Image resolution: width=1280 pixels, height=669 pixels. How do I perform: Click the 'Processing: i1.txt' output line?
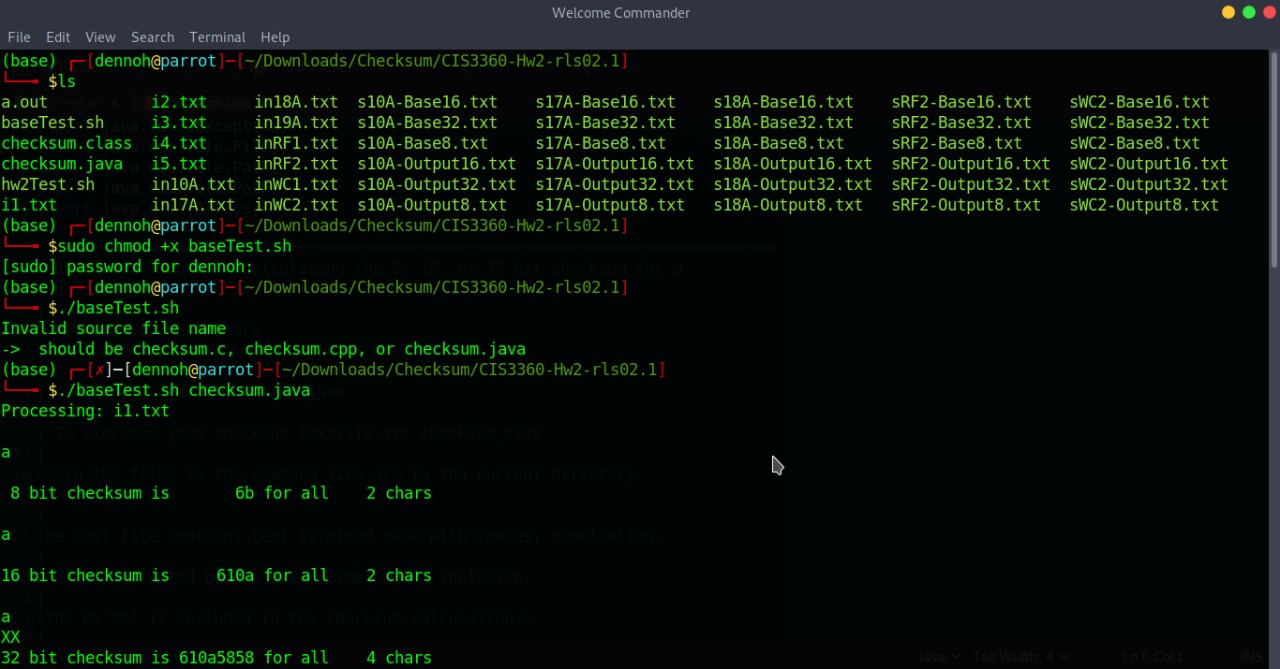click(85, 411)
